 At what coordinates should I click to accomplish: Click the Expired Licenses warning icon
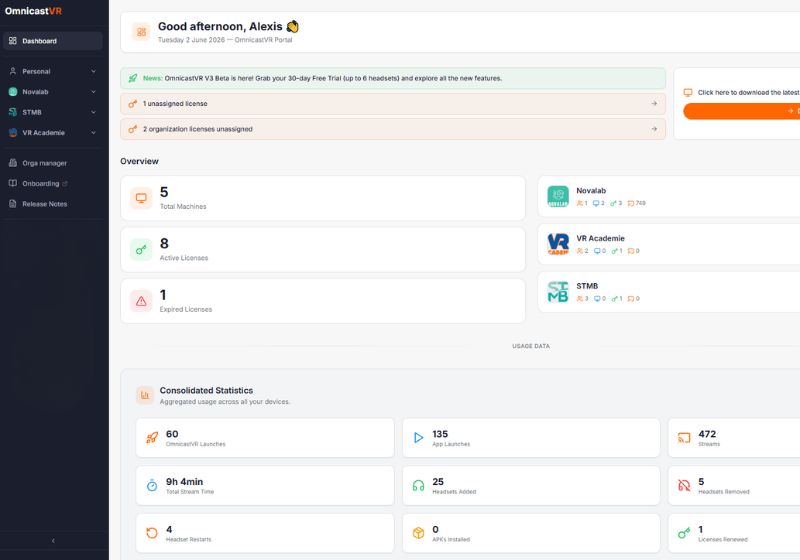click(141, 301)
